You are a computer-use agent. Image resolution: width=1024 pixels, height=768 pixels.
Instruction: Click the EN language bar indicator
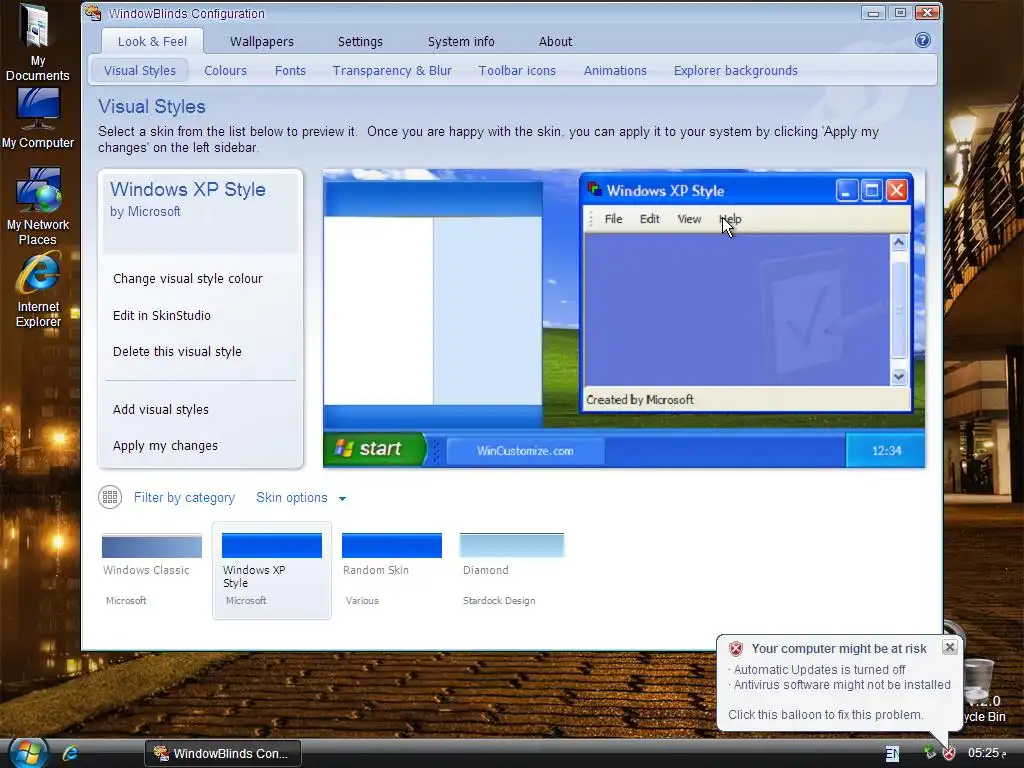(892, 754)
